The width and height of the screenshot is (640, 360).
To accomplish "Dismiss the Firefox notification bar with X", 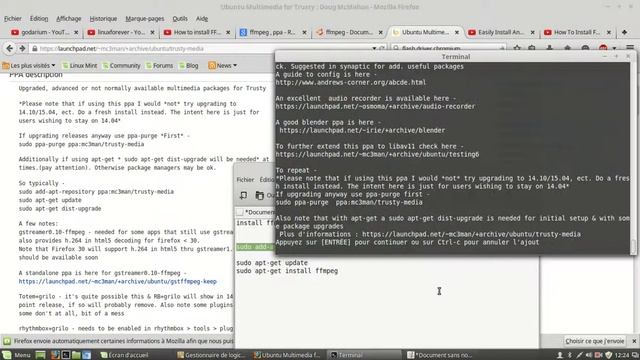I will coord(634,341).
